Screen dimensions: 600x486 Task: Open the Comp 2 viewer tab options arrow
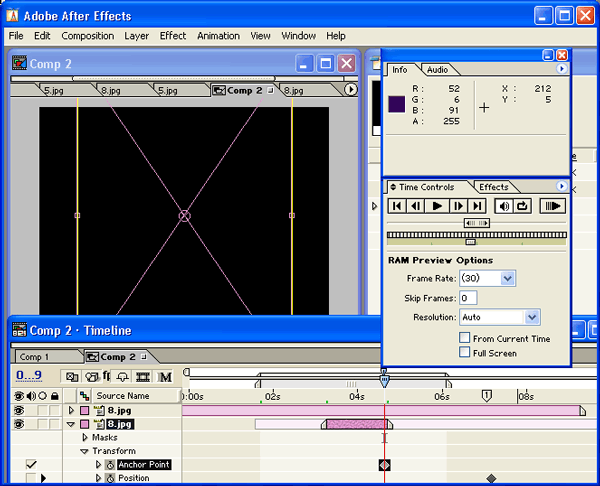click(x=350, y=90)
